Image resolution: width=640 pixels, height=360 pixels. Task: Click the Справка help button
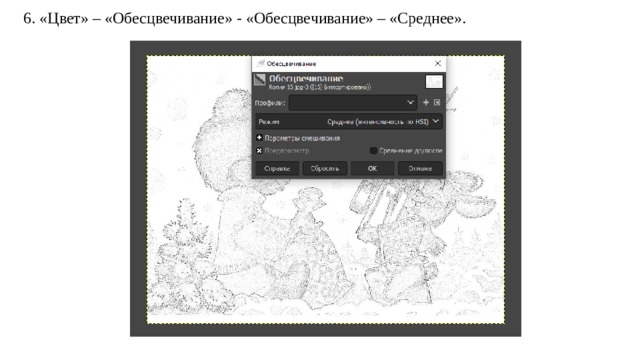[277, 168]
